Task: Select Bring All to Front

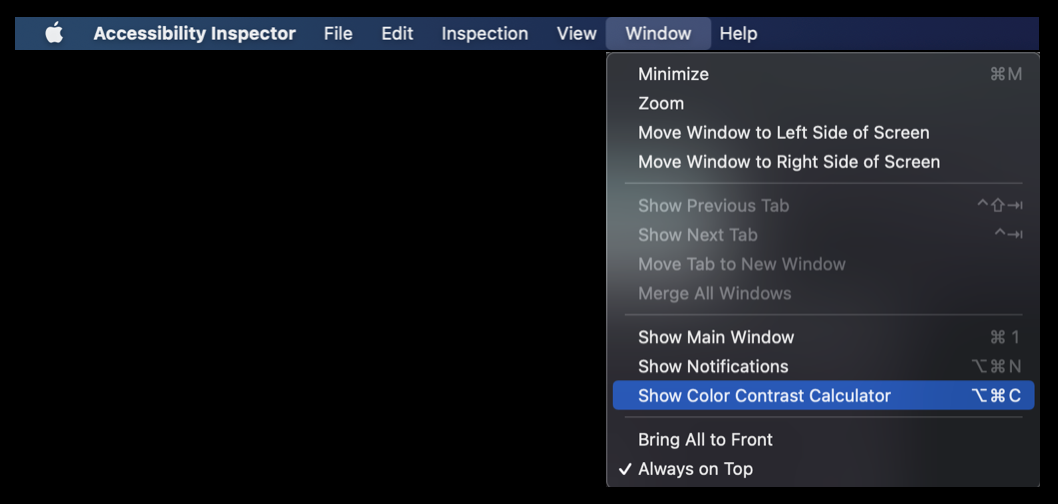Action: 823,439
